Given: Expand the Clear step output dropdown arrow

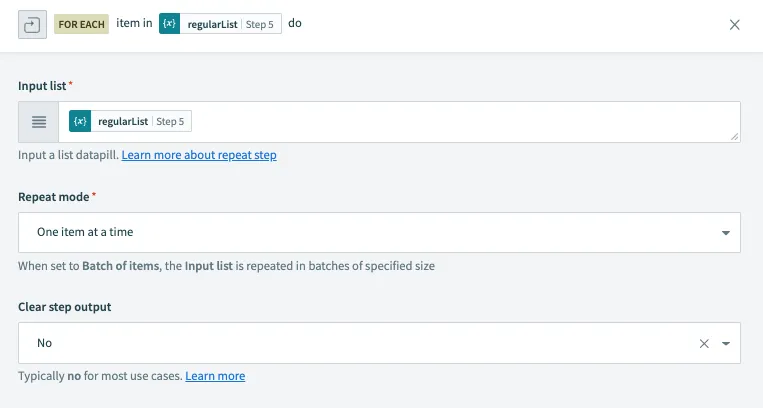Looking at the screenshot, I should point(725,343).
